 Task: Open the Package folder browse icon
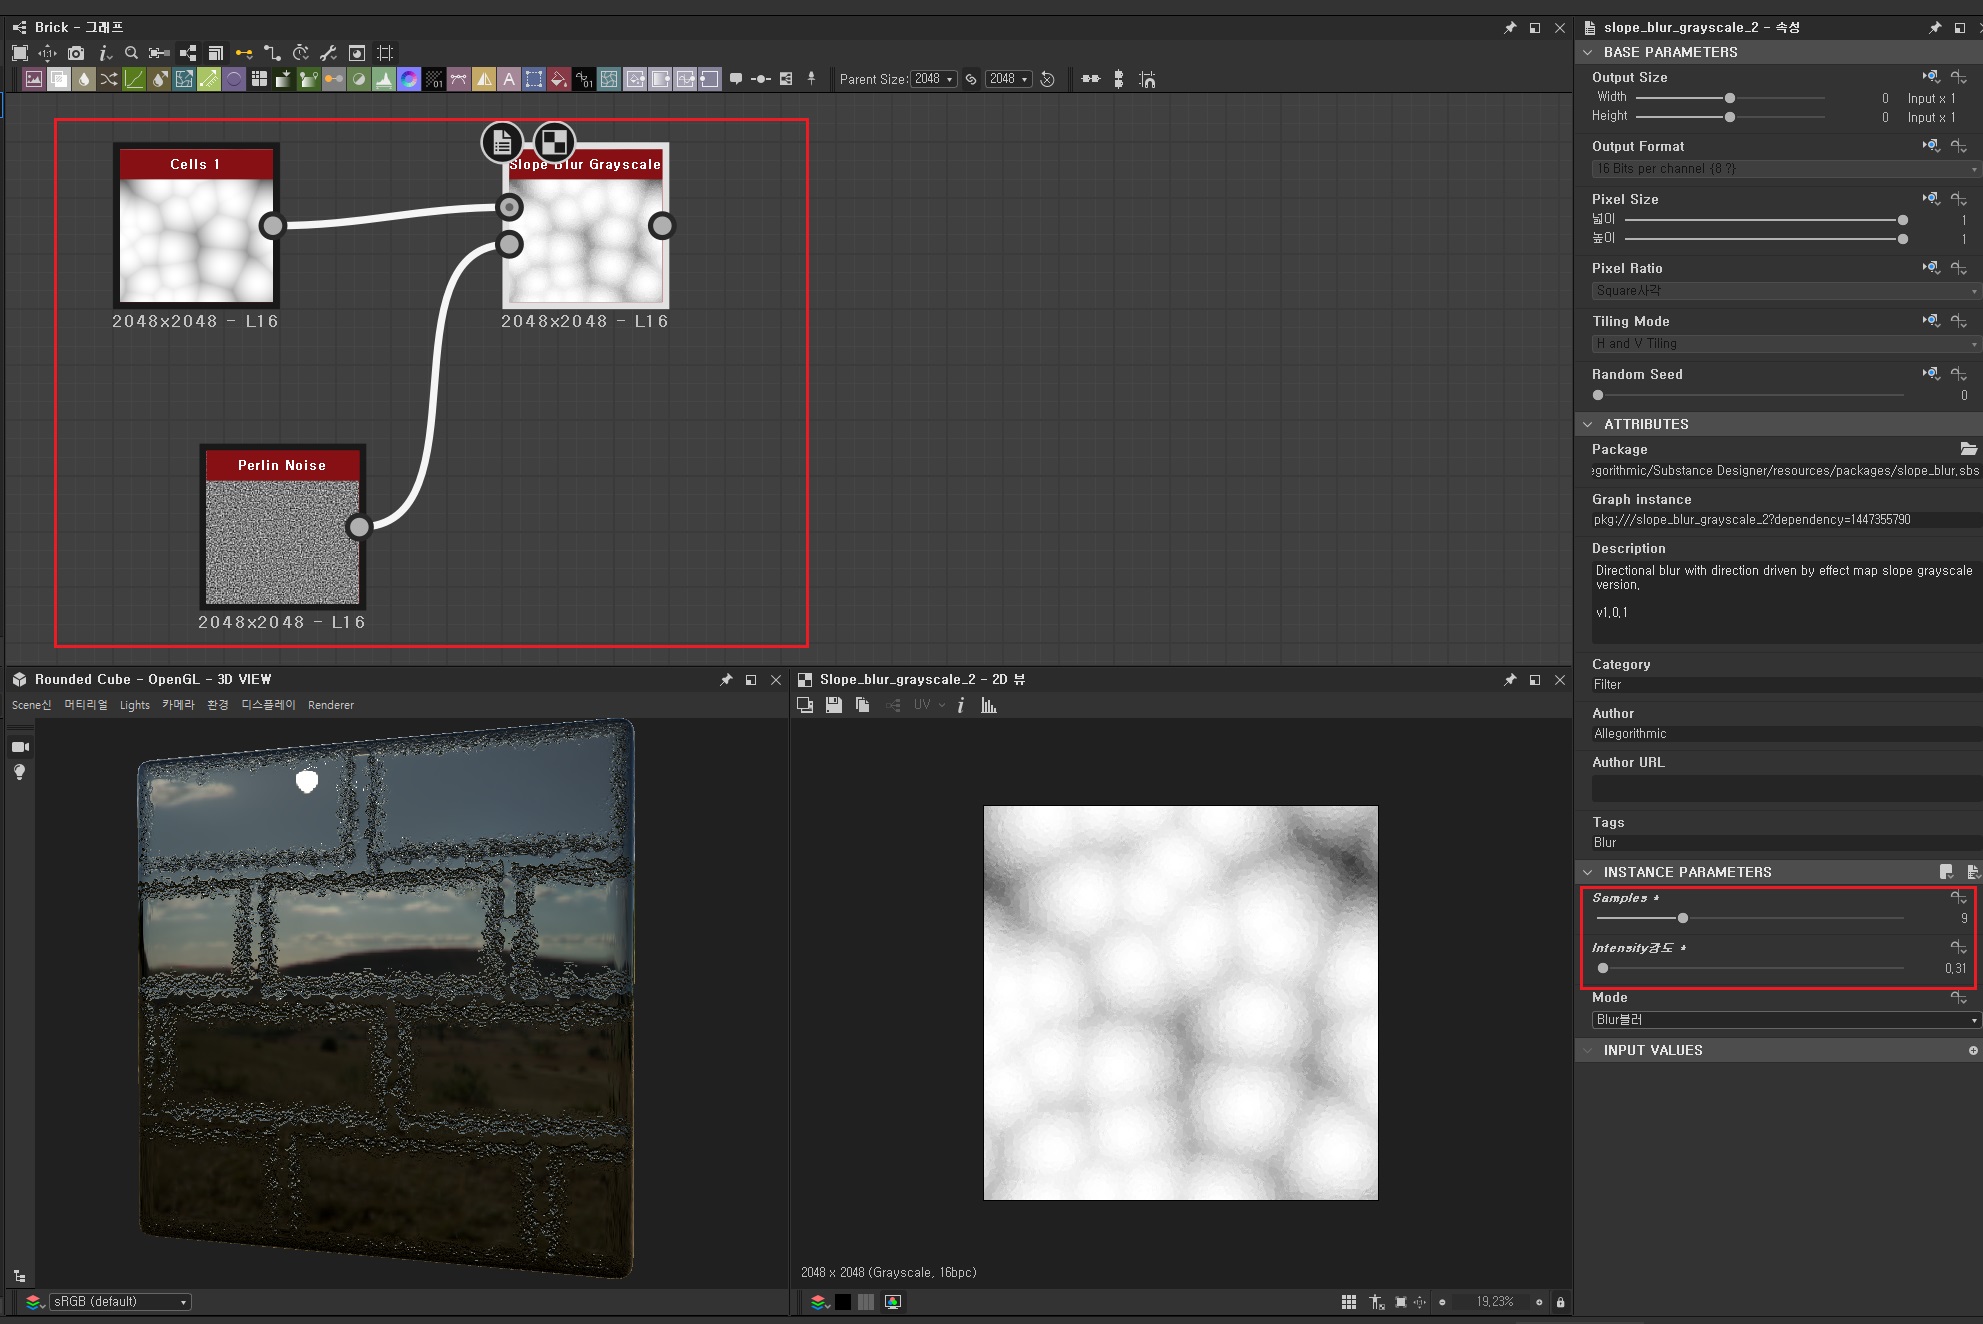[1968, 449]
